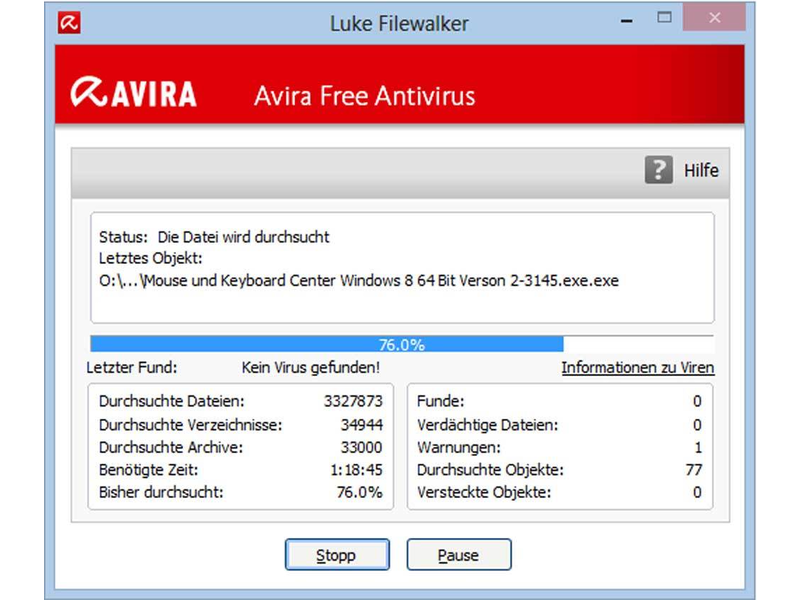The width and height of the screenshot is (800, 600).
Task: Click the Durchsuchte Objekte value 77
Action: click(x=694, y=470)
